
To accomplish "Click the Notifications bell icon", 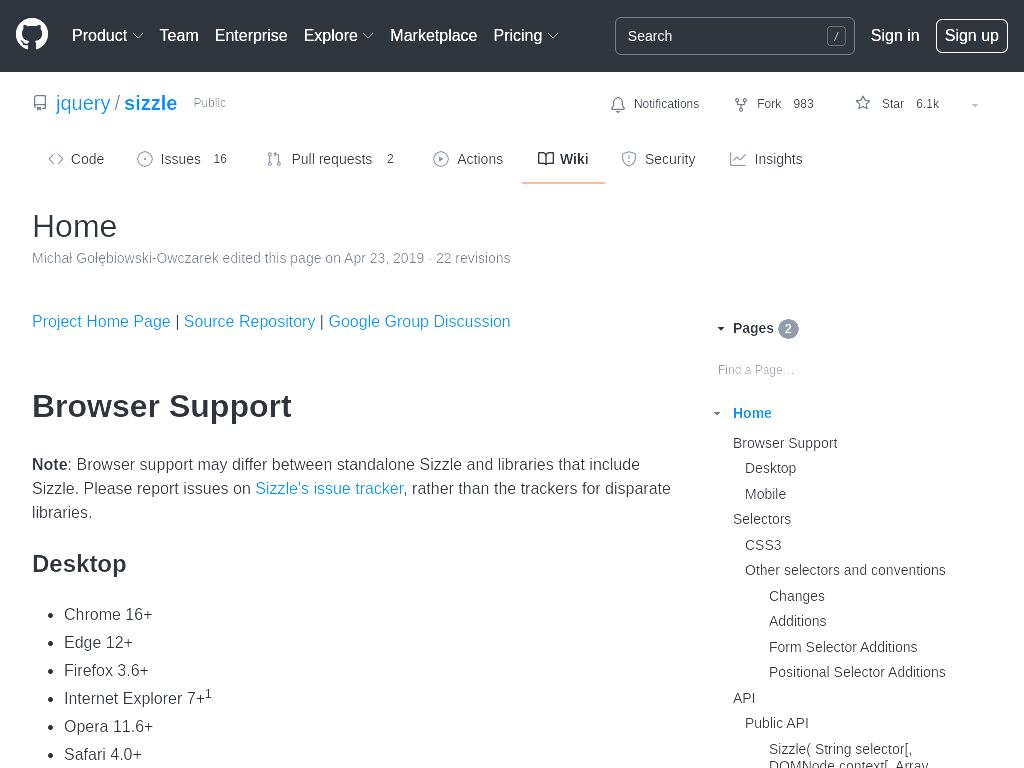I will tap(618, 104).
